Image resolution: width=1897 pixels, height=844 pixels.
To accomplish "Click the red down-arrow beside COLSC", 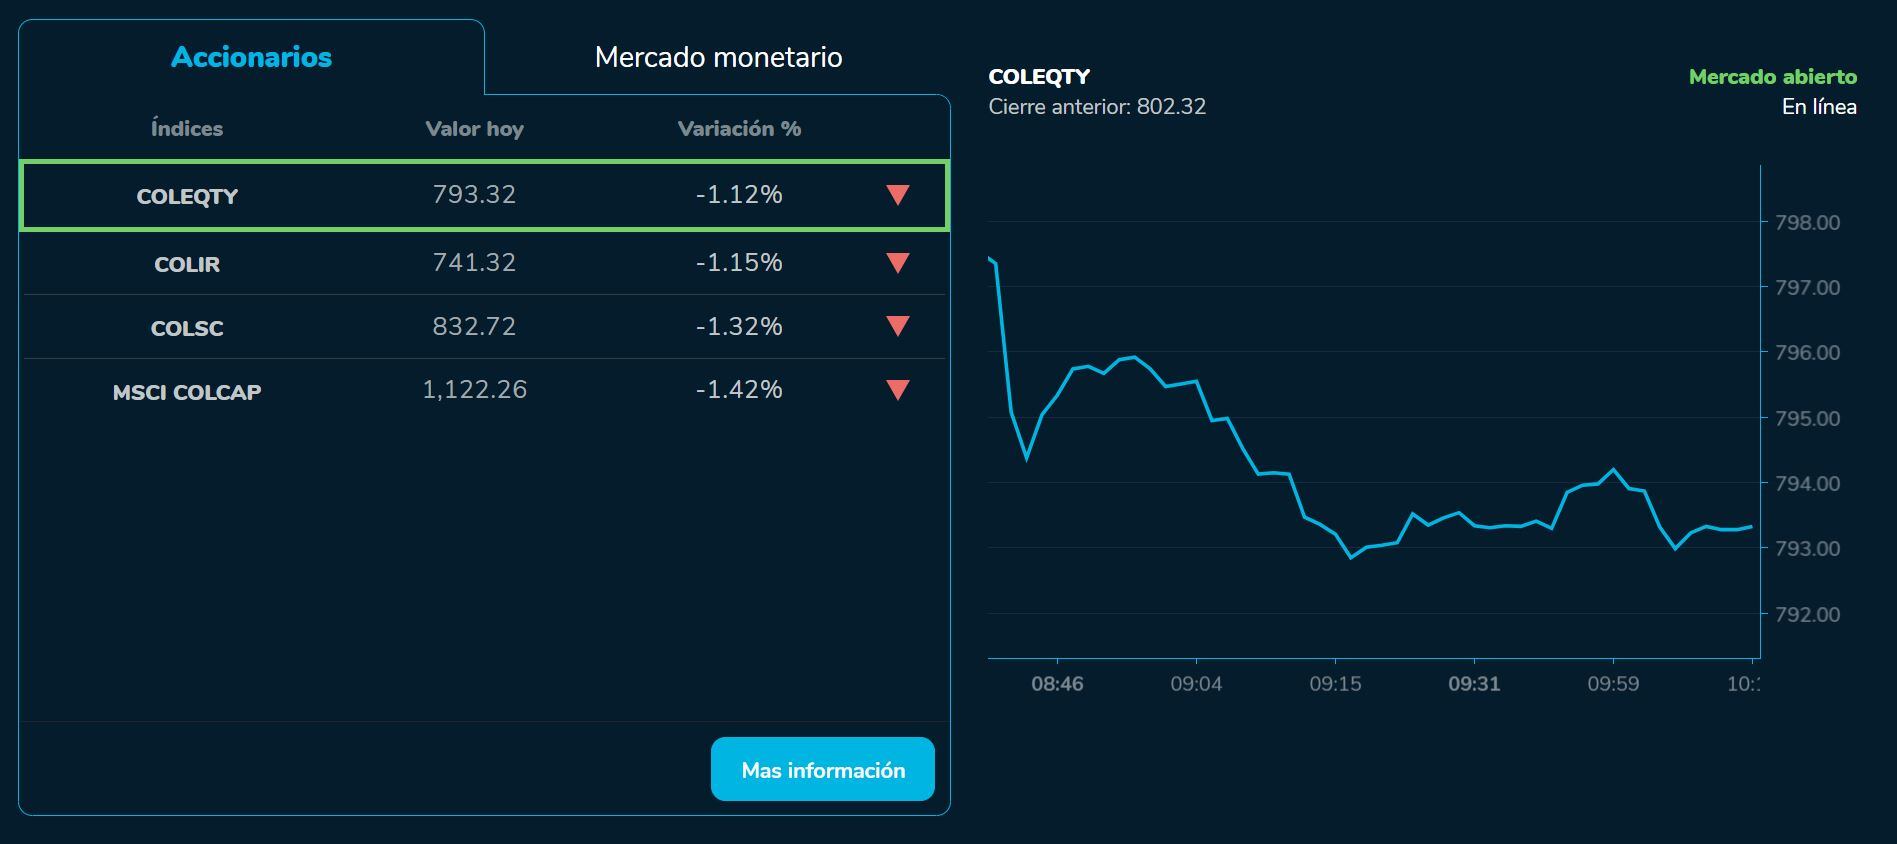I will [x=897, y=326].
